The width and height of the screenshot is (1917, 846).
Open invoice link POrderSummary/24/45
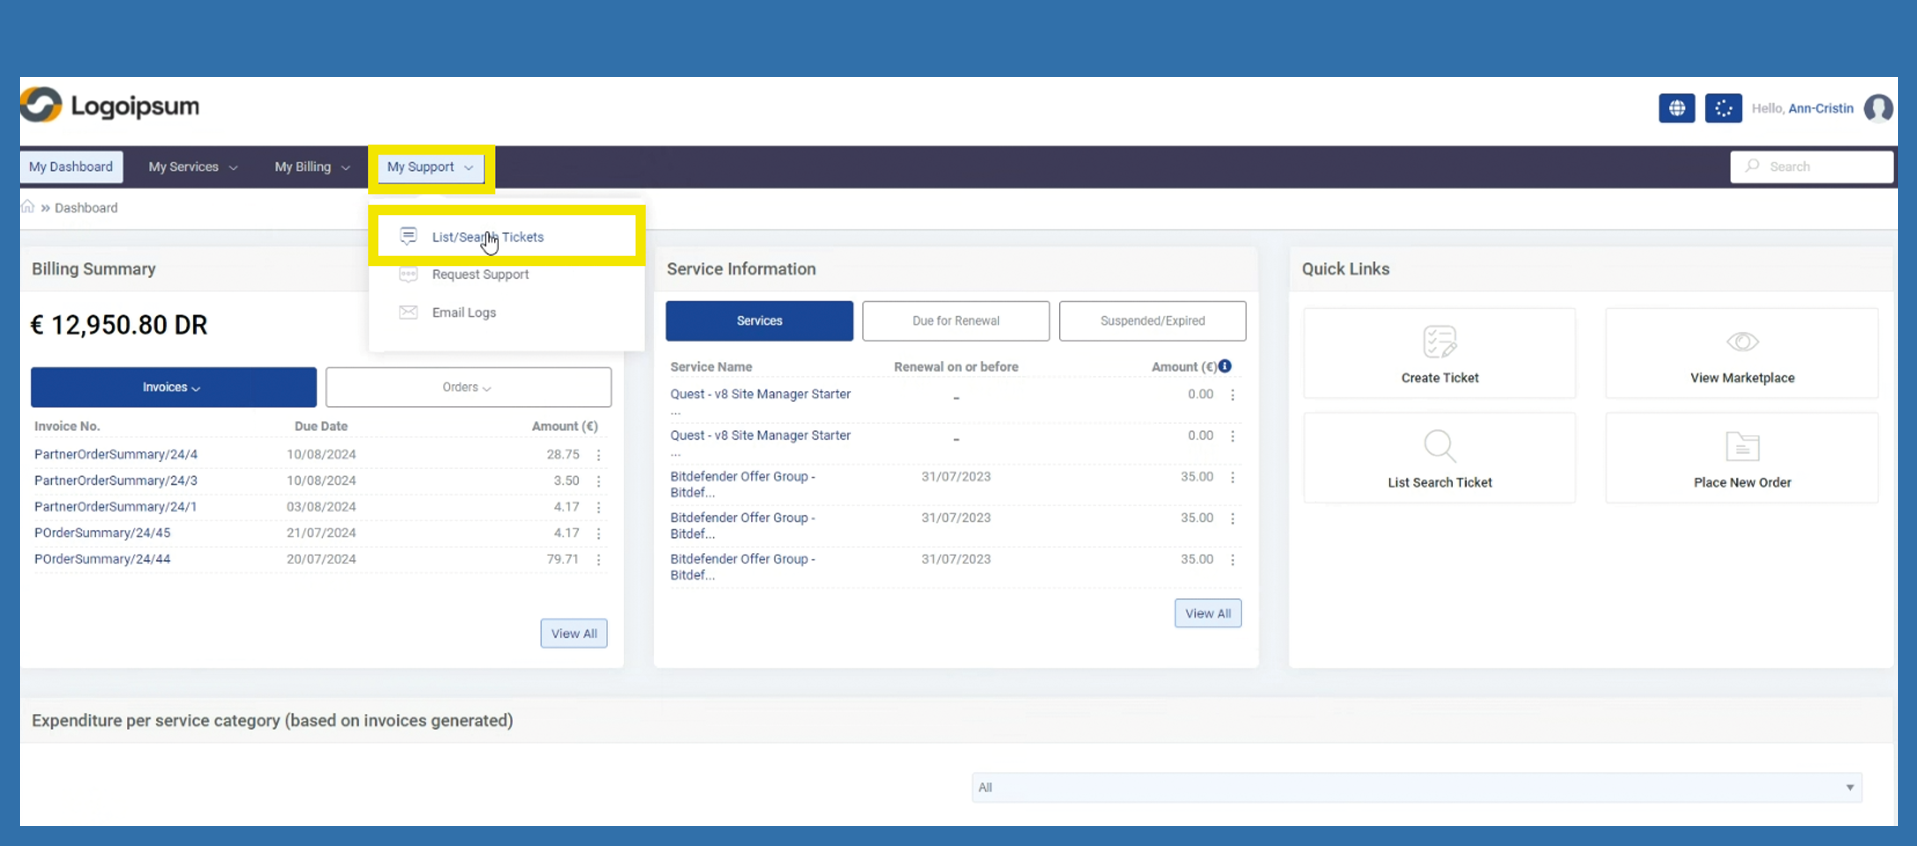click(x=102, y=533)
